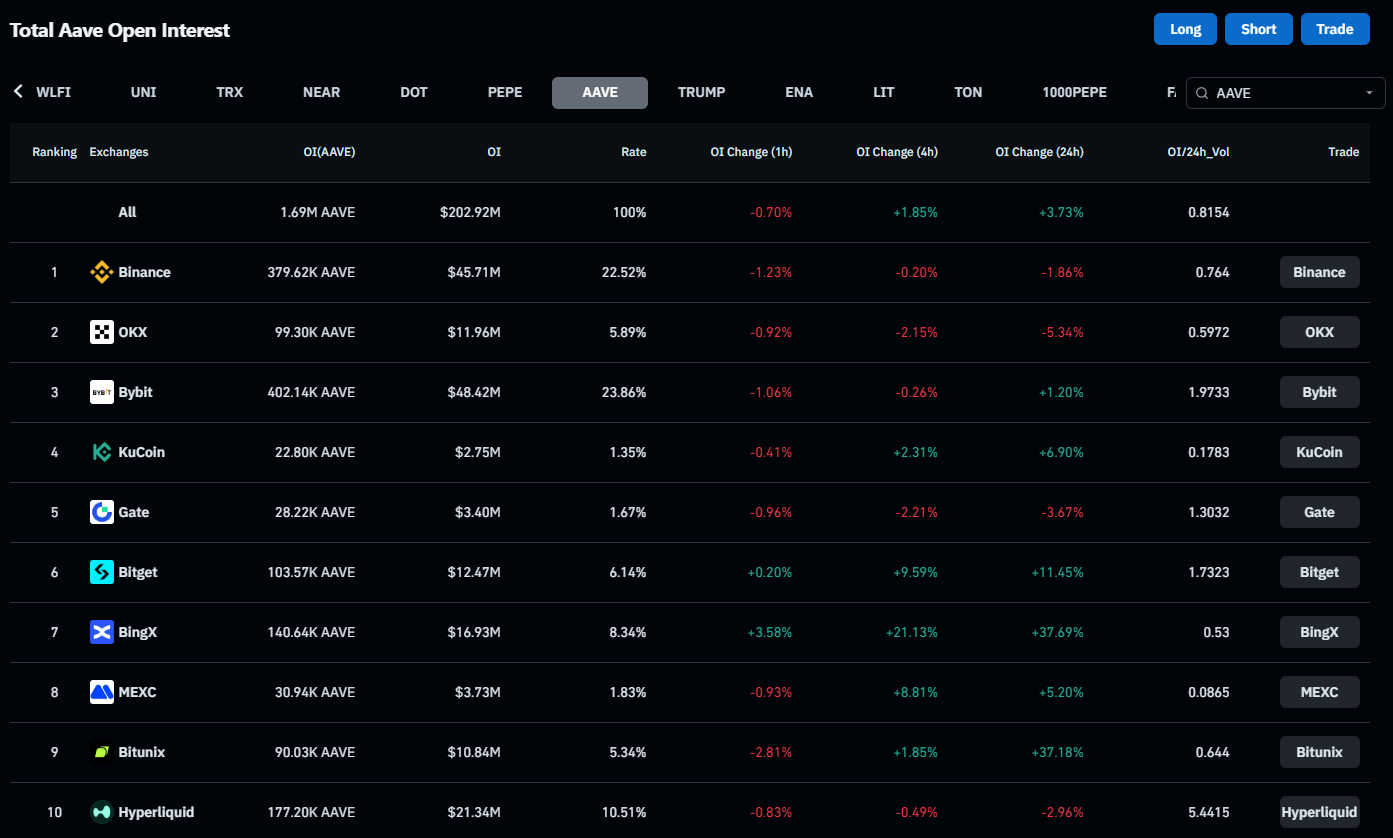Screen dimensions: 1393x838
Task: Open the MEXC trade button
Action: [1319, 692]
